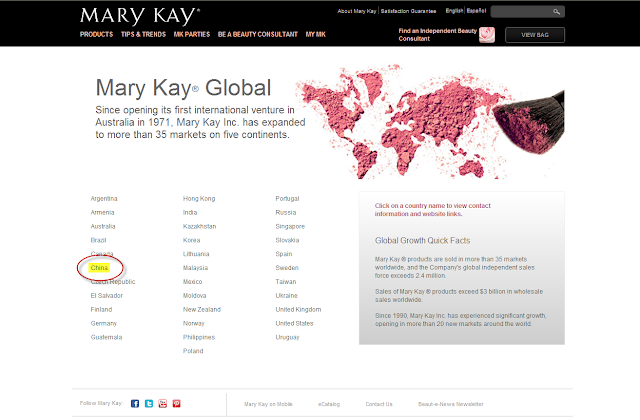Select Moldova from country list
This screenshot has height=420, width=640.
(x=194, y=296)
